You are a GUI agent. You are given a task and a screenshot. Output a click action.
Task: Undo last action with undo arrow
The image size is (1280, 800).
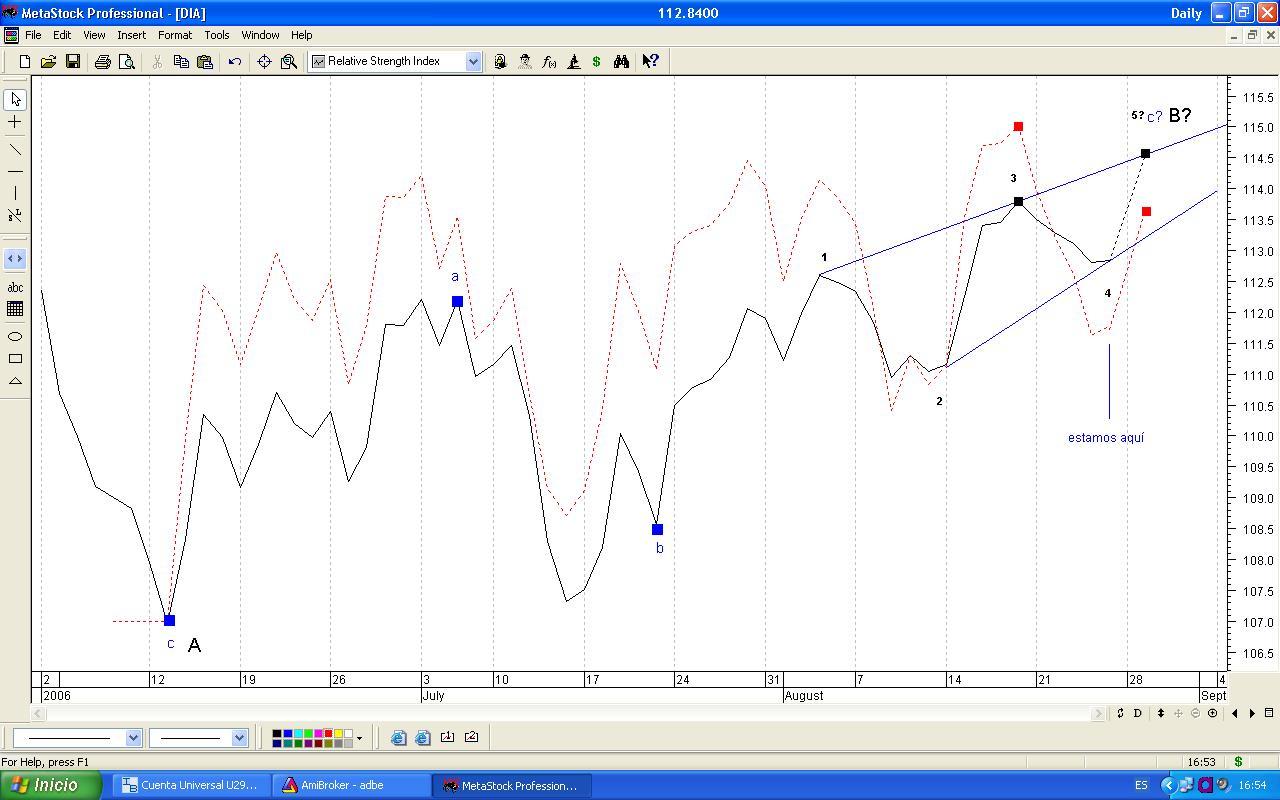tap(235, 62)
